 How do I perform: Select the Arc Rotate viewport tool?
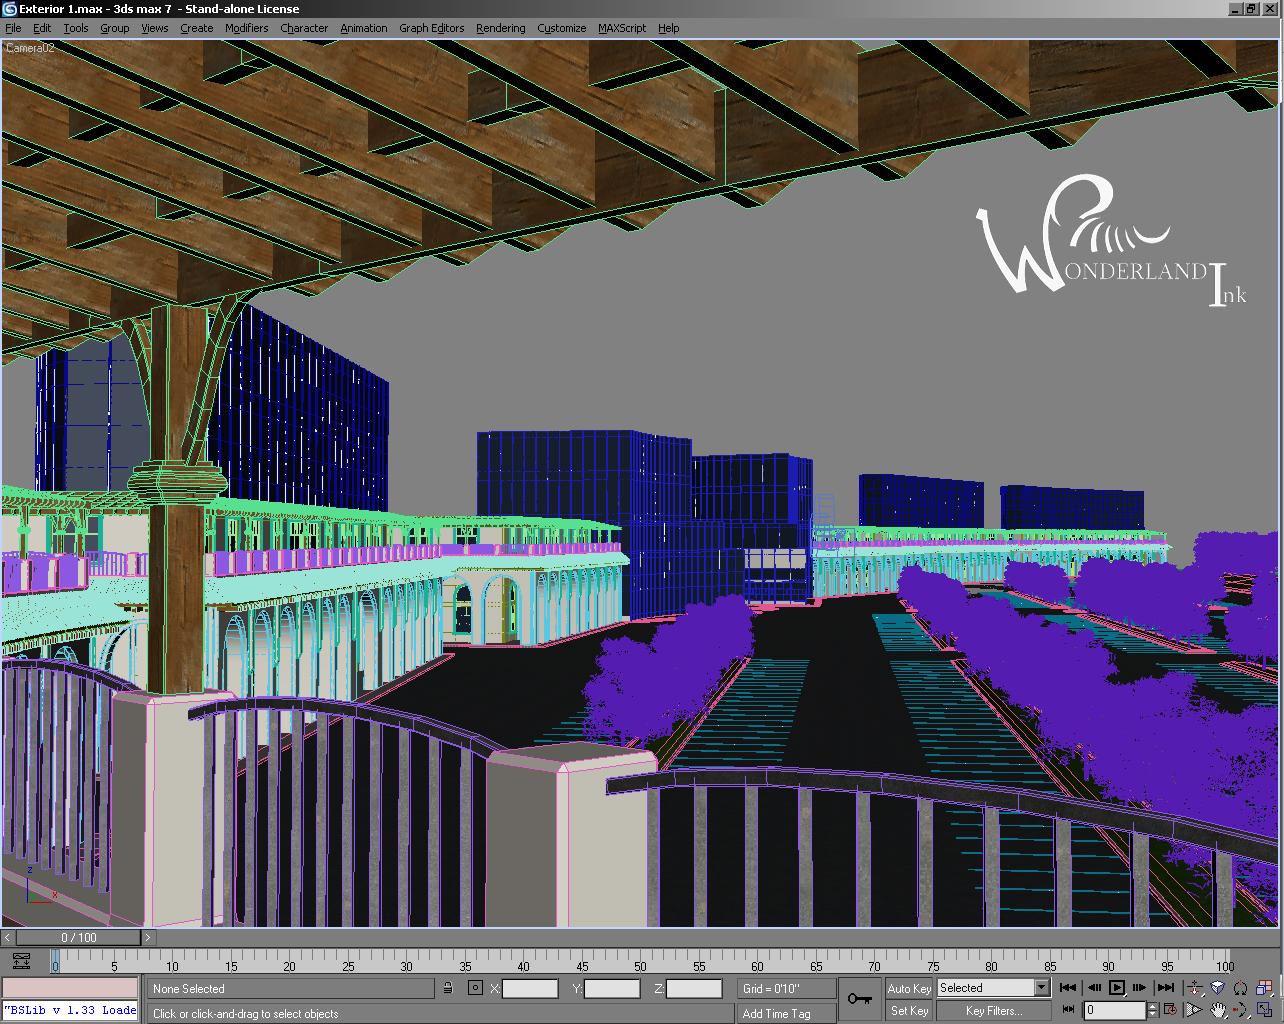[x=1241, y=1009]
